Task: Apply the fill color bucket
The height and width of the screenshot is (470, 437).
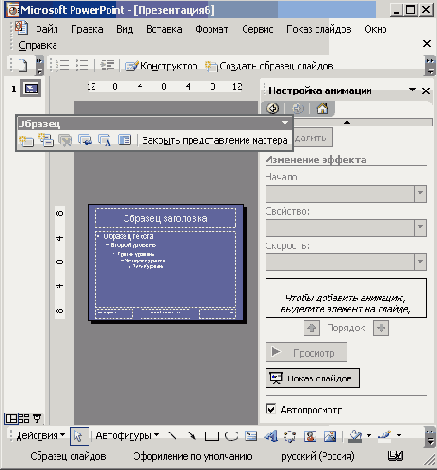Action: point(355,436)
